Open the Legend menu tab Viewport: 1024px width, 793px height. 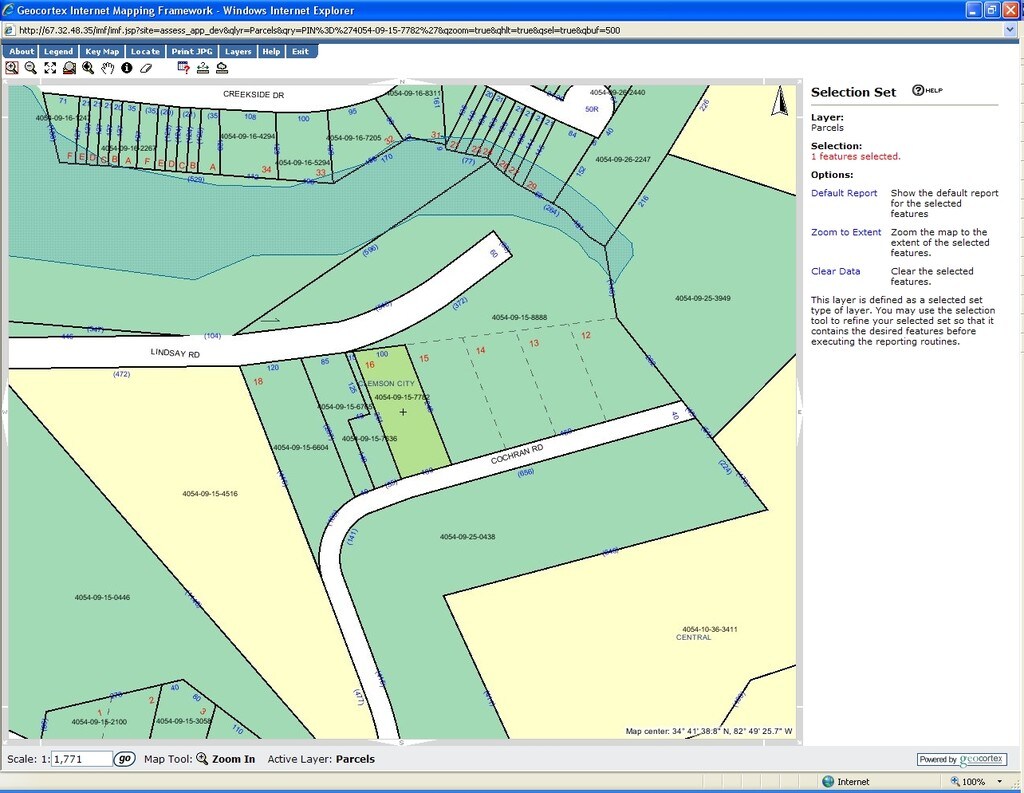coord(58,51)
